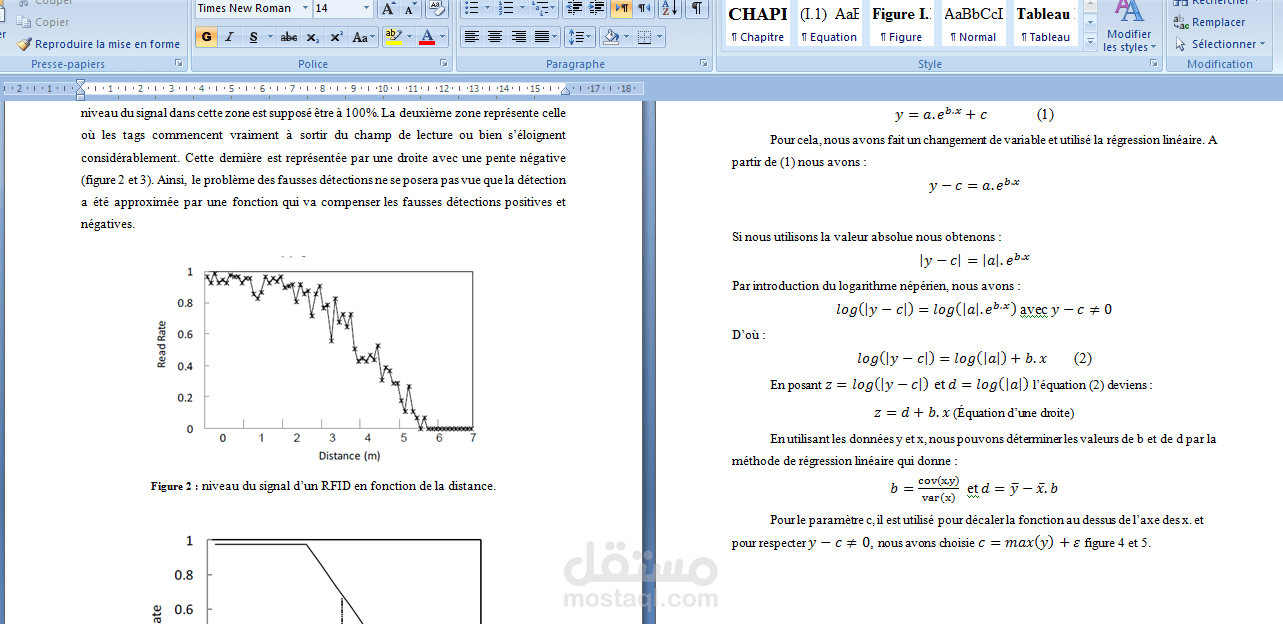Open borders dropdown arrow
Image resolution: width=1283 pixels, height=624 pixels.
(658, 37)
